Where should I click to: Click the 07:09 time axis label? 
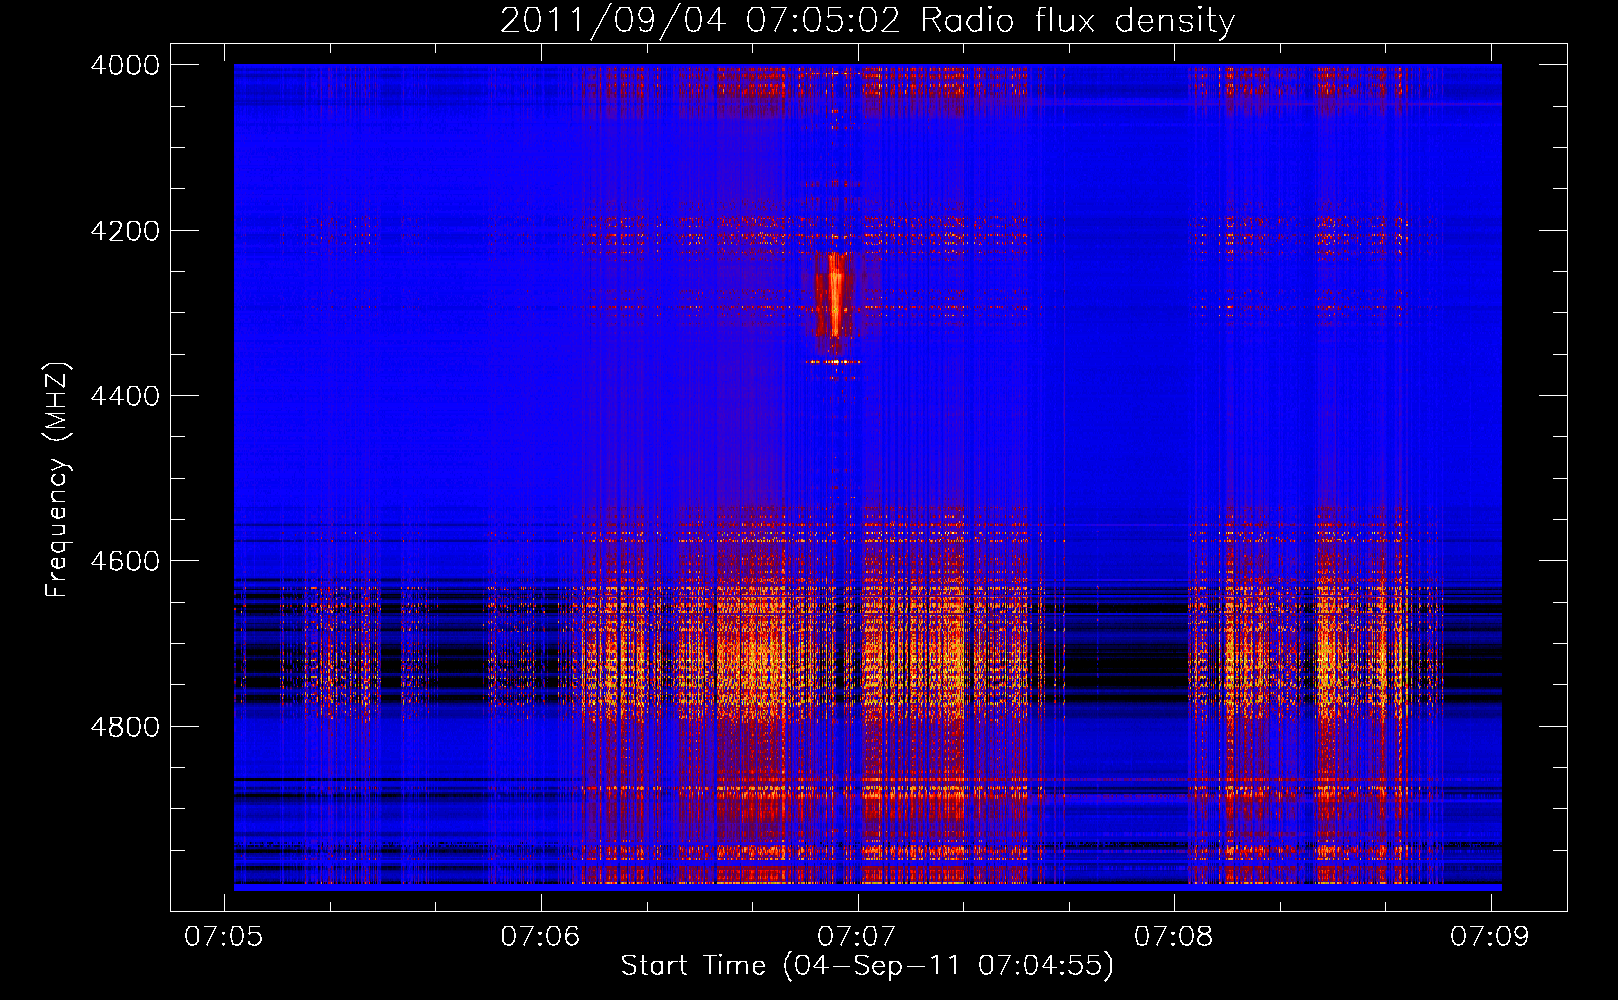[1490, 936]
